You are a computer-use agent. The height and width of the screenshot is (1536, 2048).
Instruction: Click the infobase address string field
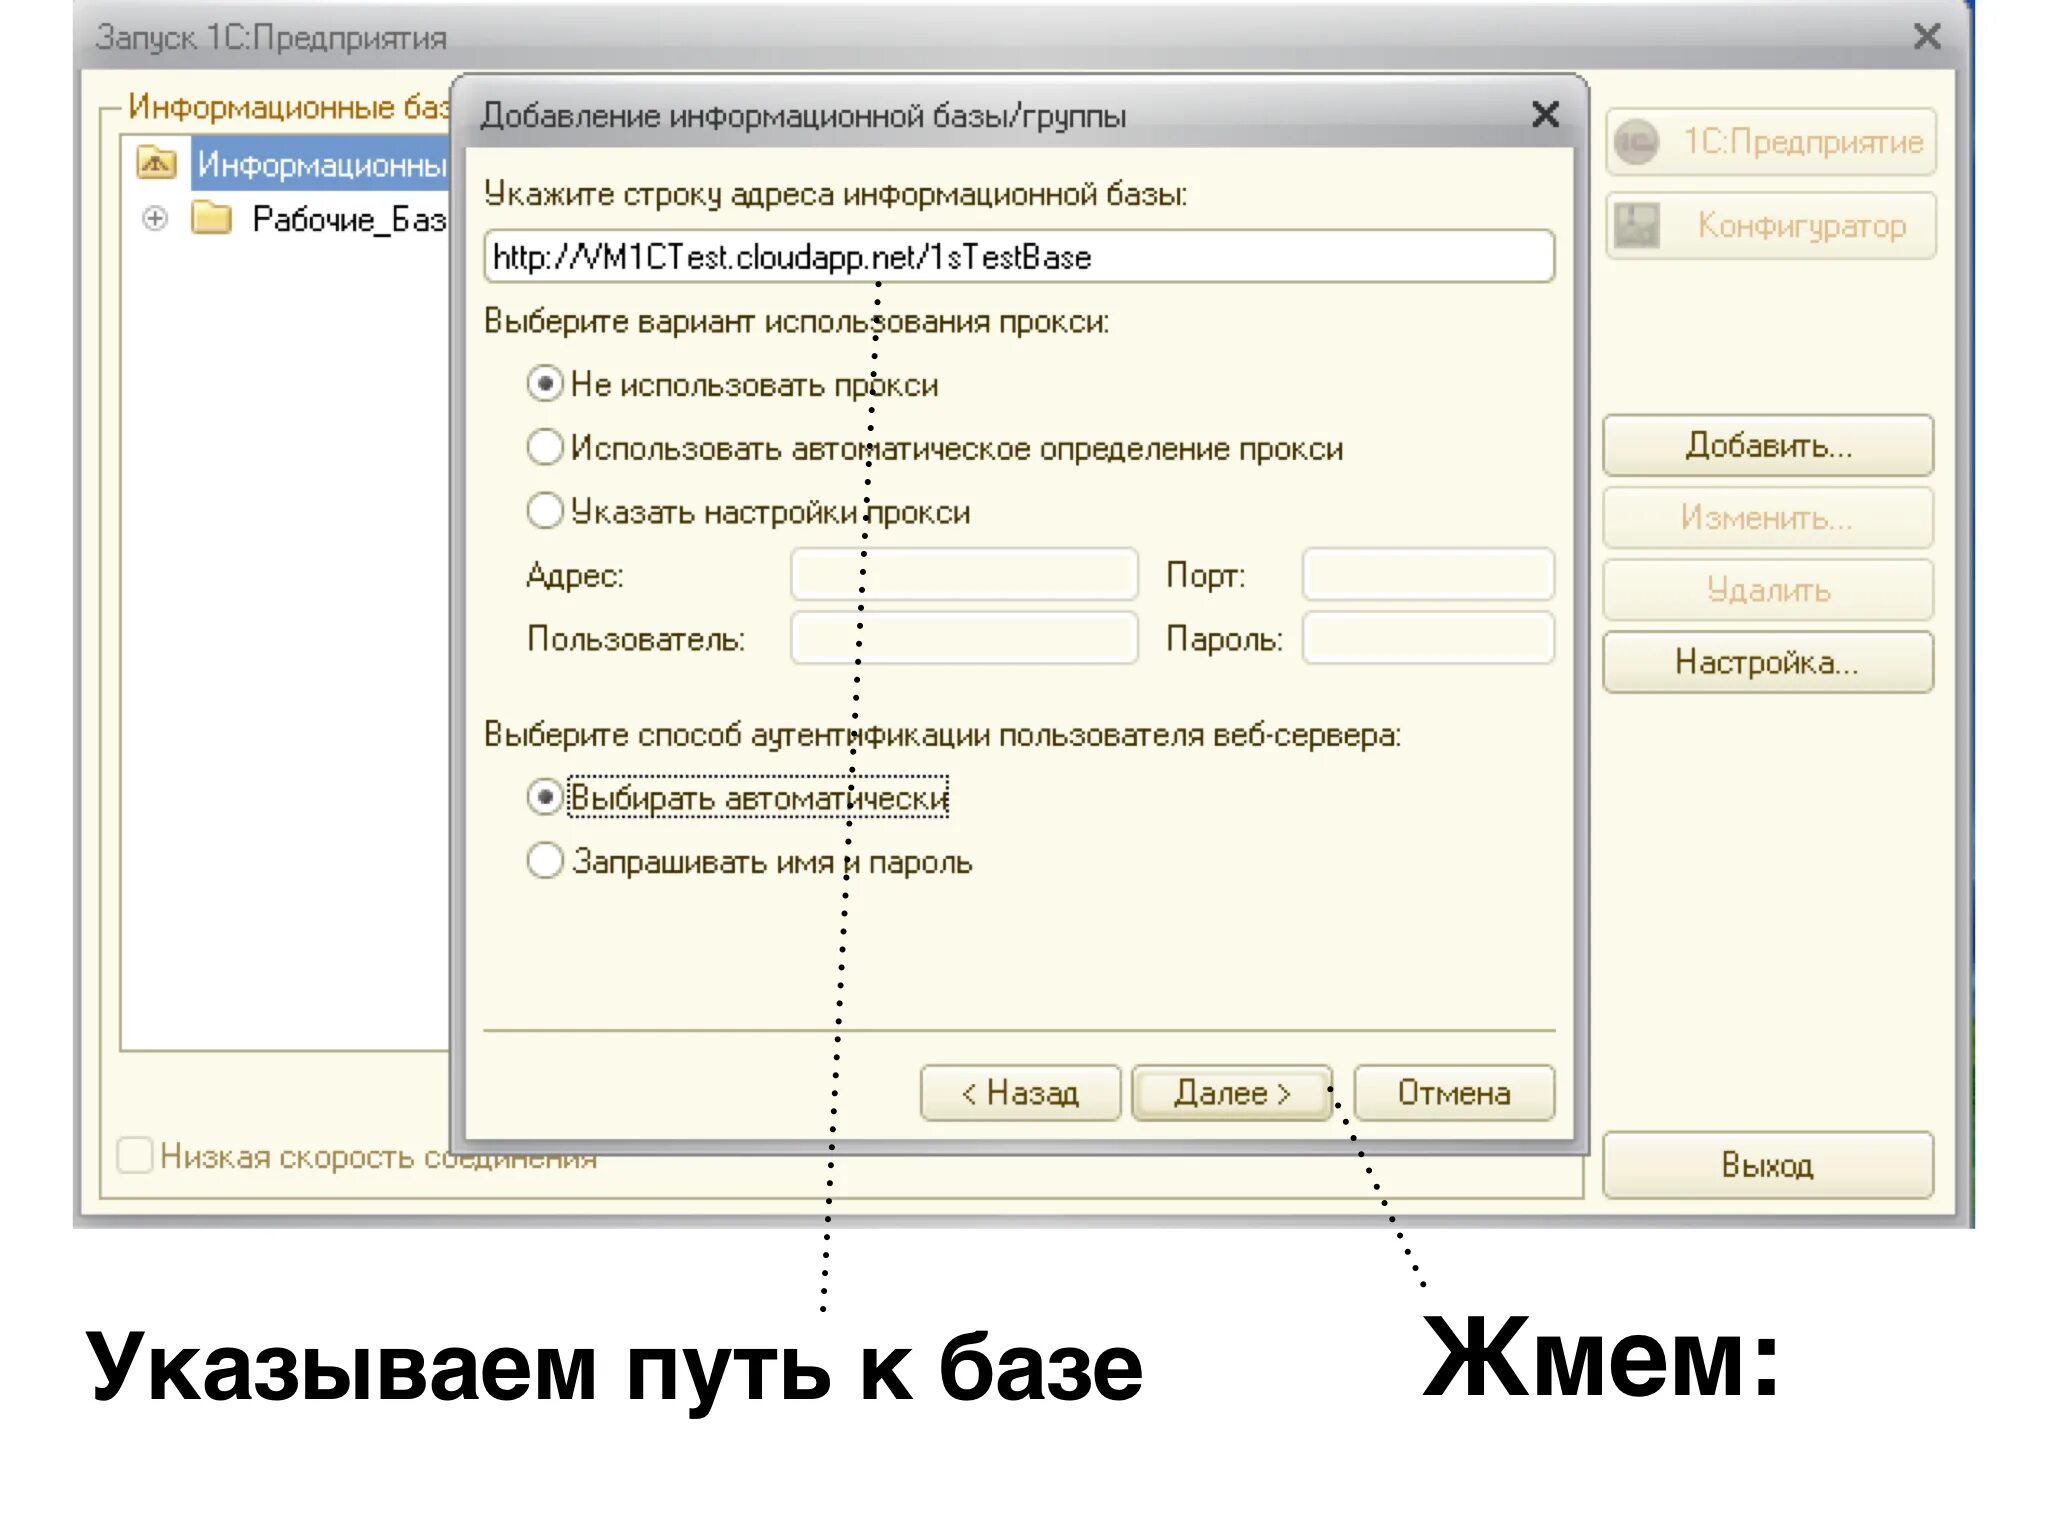click(1019, 256)
